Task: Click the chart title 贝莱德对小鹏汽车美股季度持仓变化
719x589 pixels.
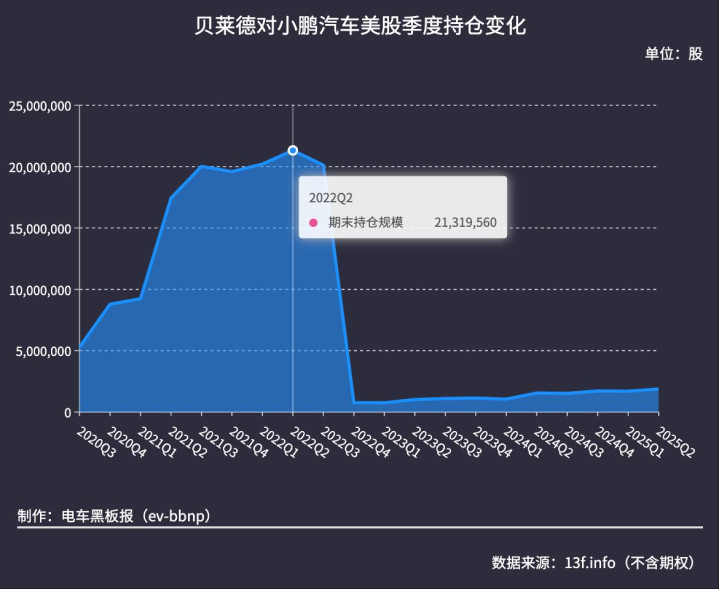Action: tap(360, 25)
